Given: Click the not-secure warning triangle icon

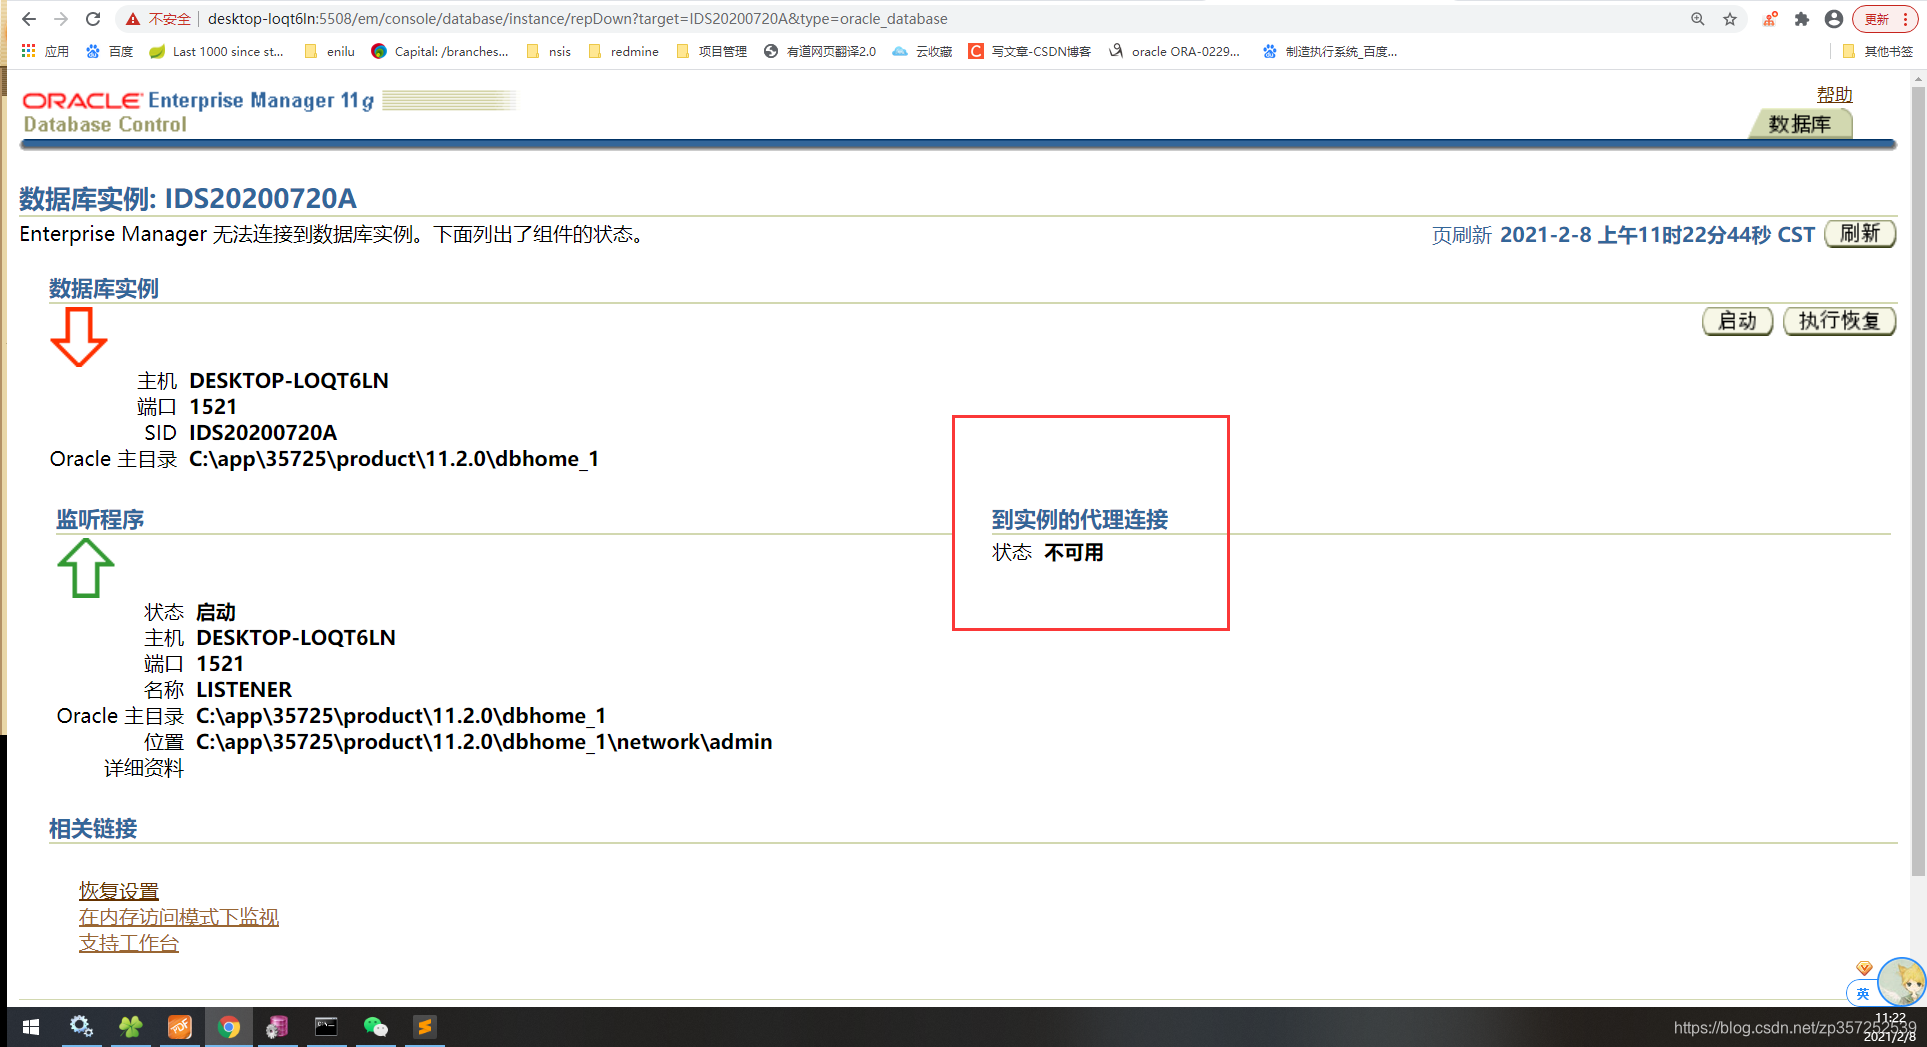Looking at the screenshot, I should pos(133,19).
